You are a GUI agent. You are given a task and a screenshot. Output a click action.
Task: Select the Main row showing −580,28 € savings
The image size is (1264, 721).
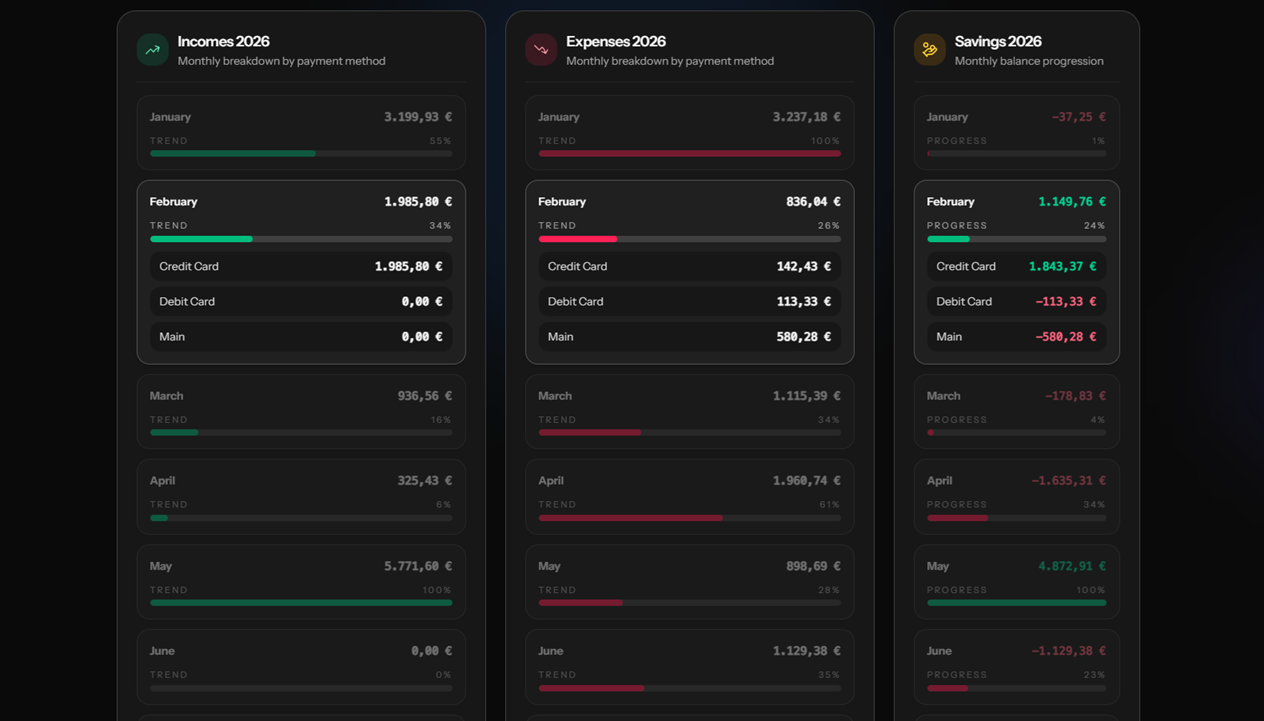(x=1017, y=337)
